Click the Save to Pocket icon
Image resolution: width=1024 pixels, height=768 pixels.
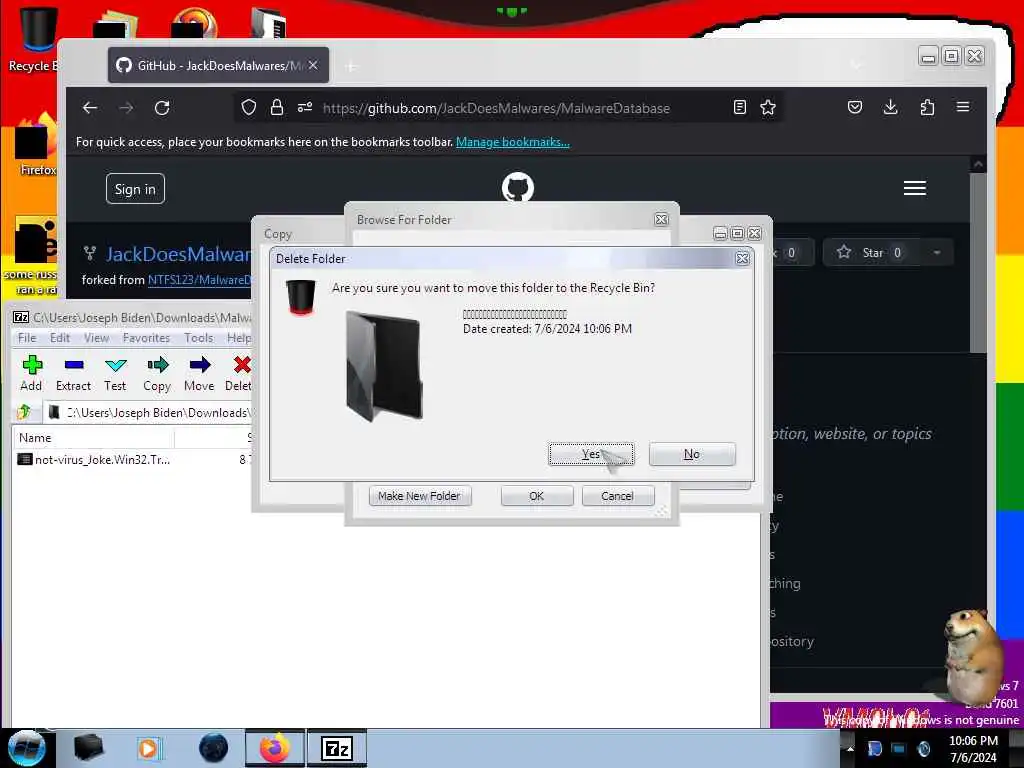tap(855, 108)
